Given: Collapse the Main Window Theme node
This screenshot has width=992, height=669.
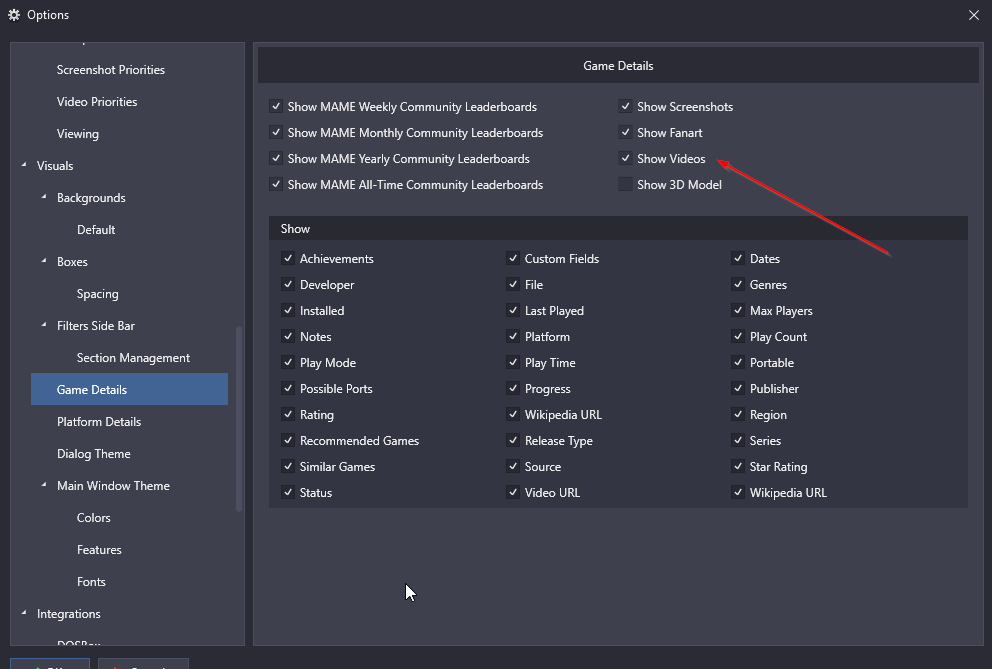Looking at the screenshot, I should (44, 486).
